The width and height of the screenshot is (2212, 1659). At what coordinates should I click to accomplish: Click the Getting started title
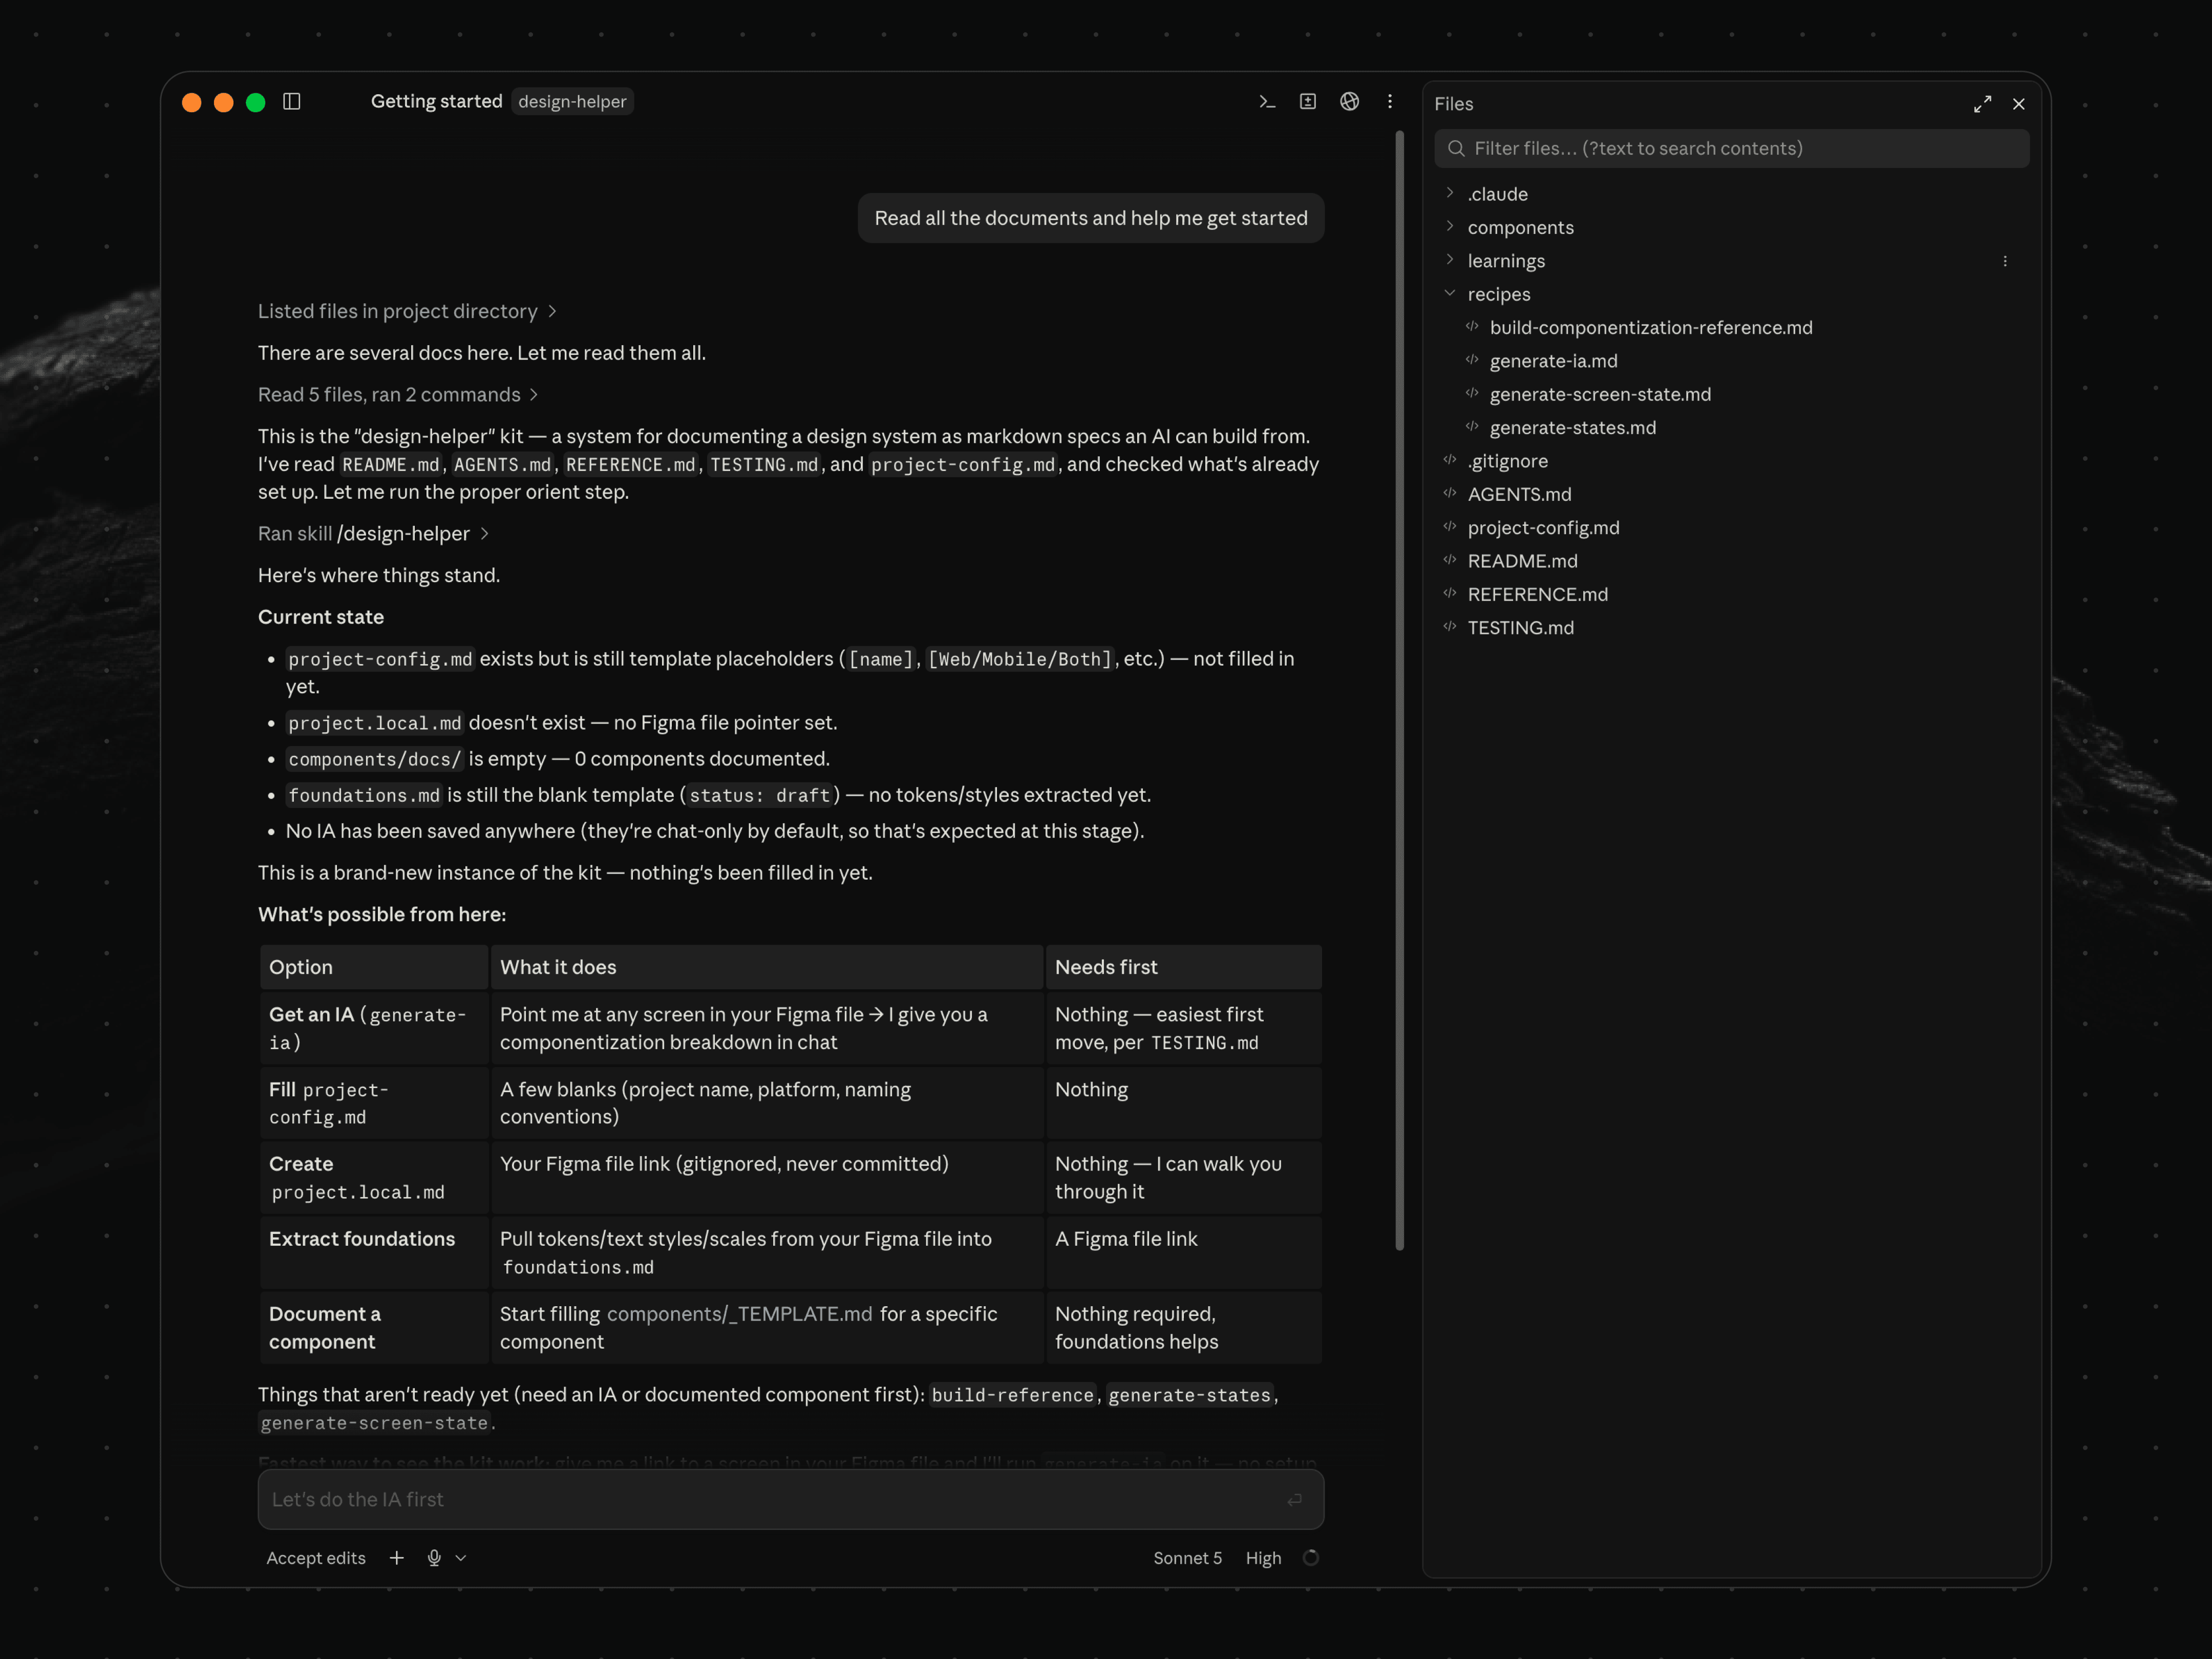436,101
